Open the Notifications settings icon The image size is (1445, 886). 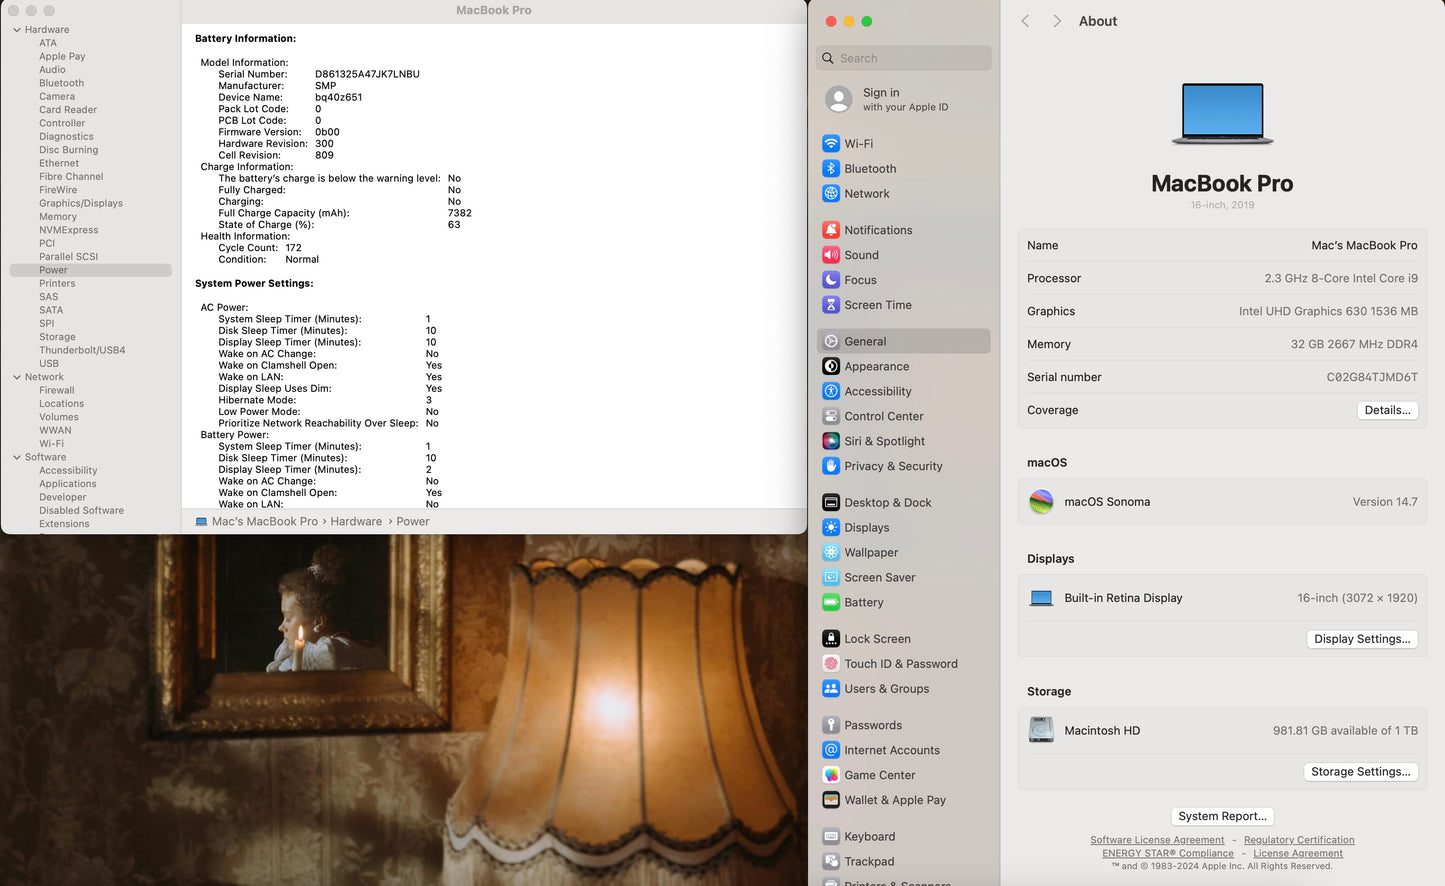tap(831, 230)
